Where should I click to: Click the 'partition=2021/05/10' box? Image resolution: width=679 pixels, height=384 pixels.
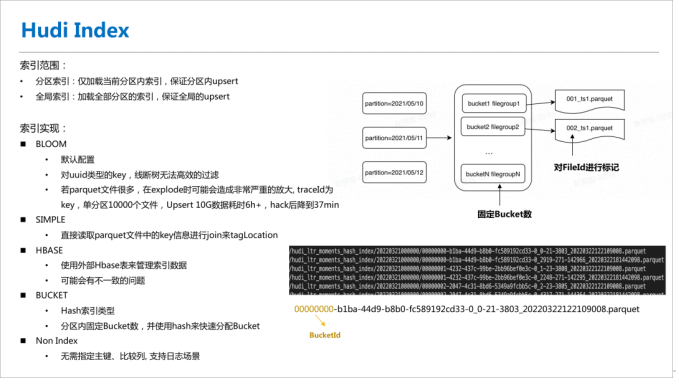(x=394, y=103)
